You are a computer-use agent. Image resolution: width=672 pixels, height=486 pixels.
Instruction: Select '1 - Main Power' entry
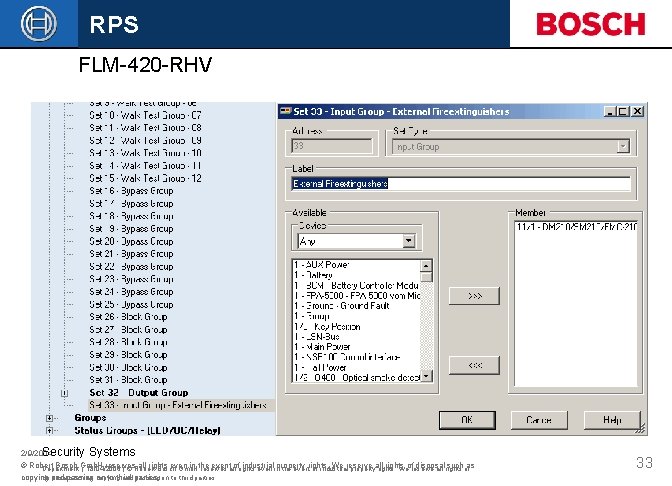322,347
